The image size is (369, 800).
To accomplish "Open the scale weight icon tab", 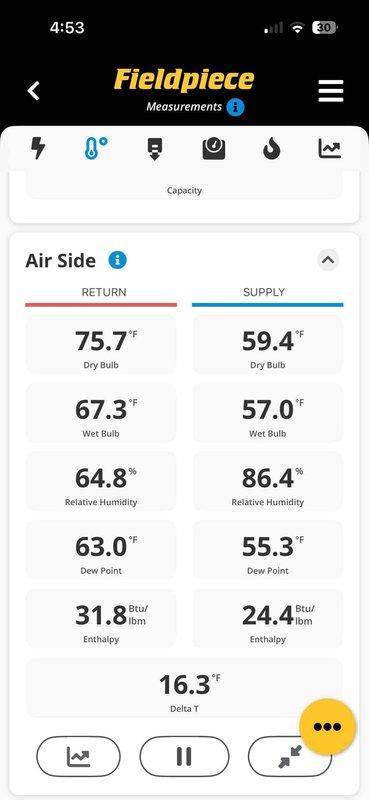I will [213, 149].
